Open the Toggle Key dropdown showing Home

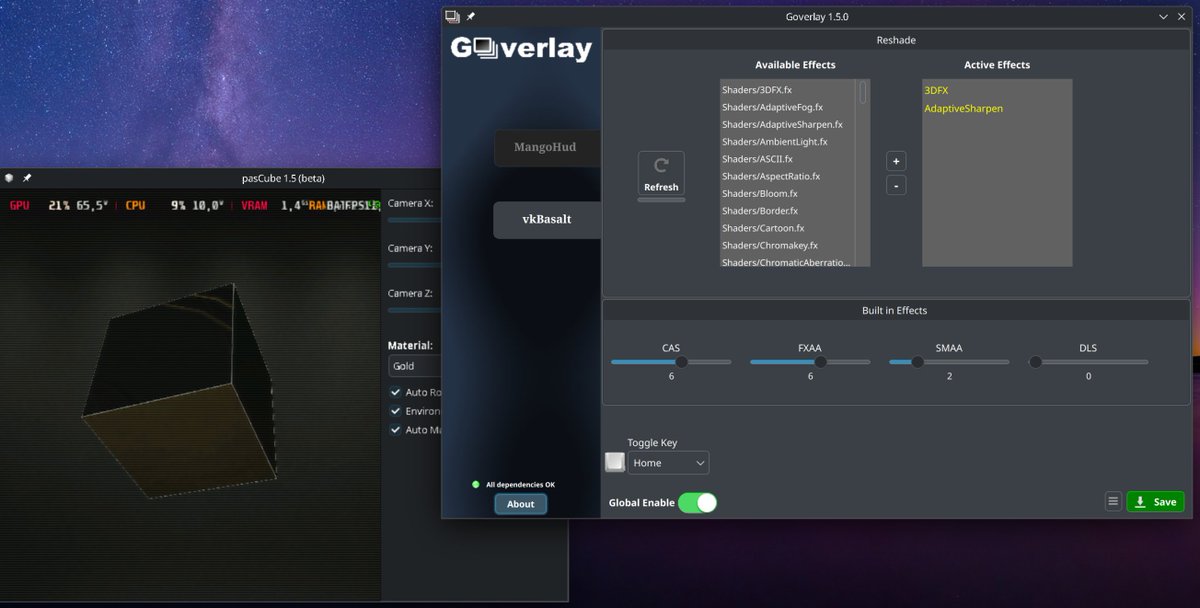[x=668, y=462]
